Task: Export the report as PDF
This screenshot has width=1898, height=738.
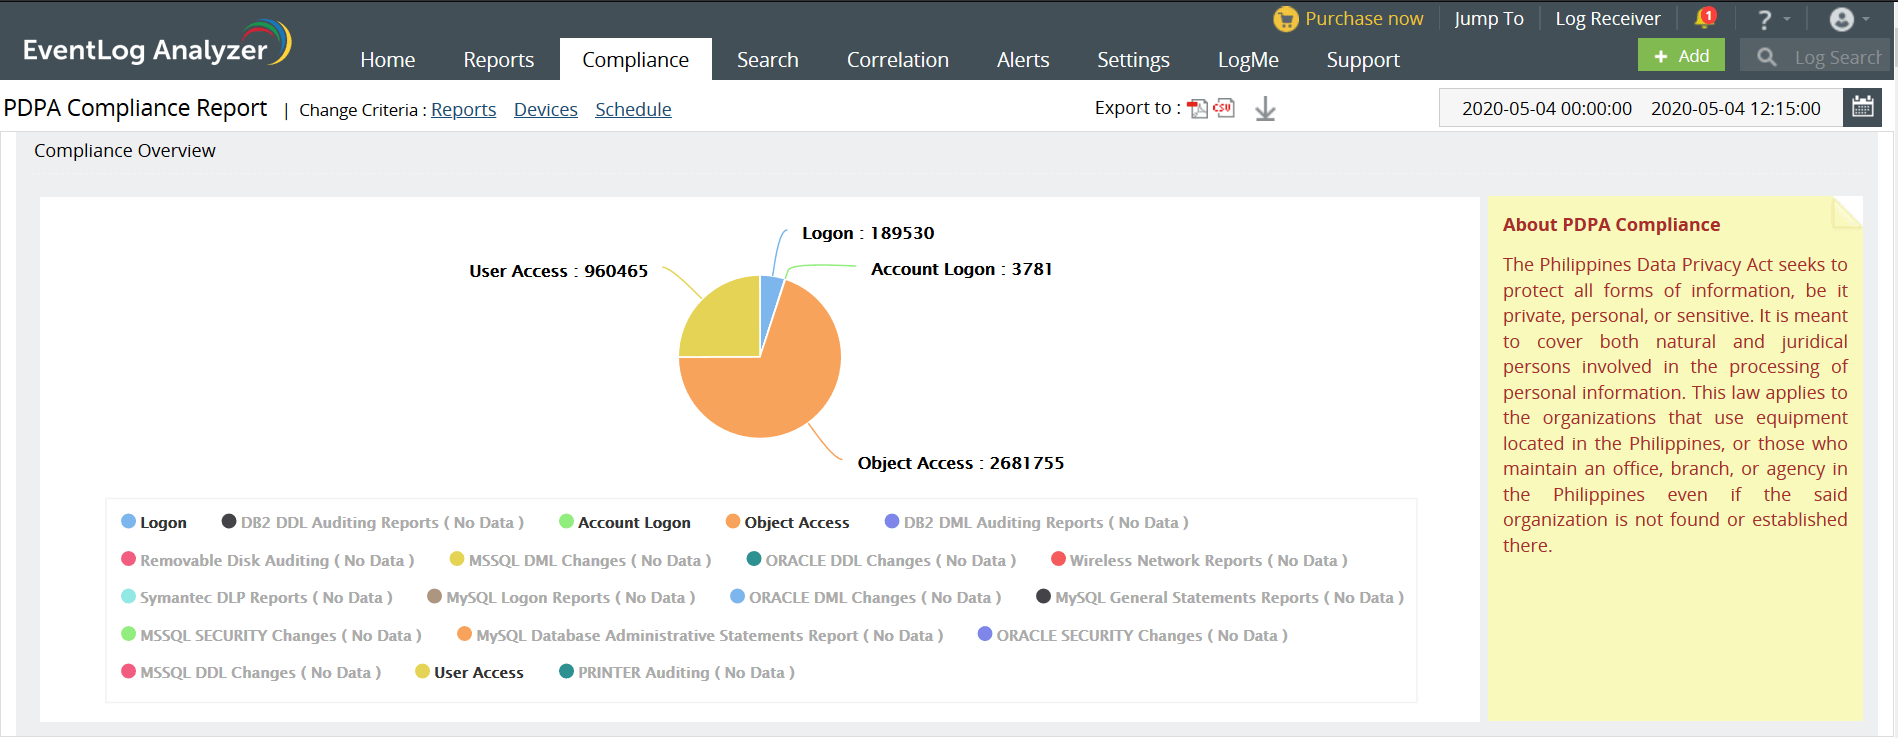Action: (1197, 108)
